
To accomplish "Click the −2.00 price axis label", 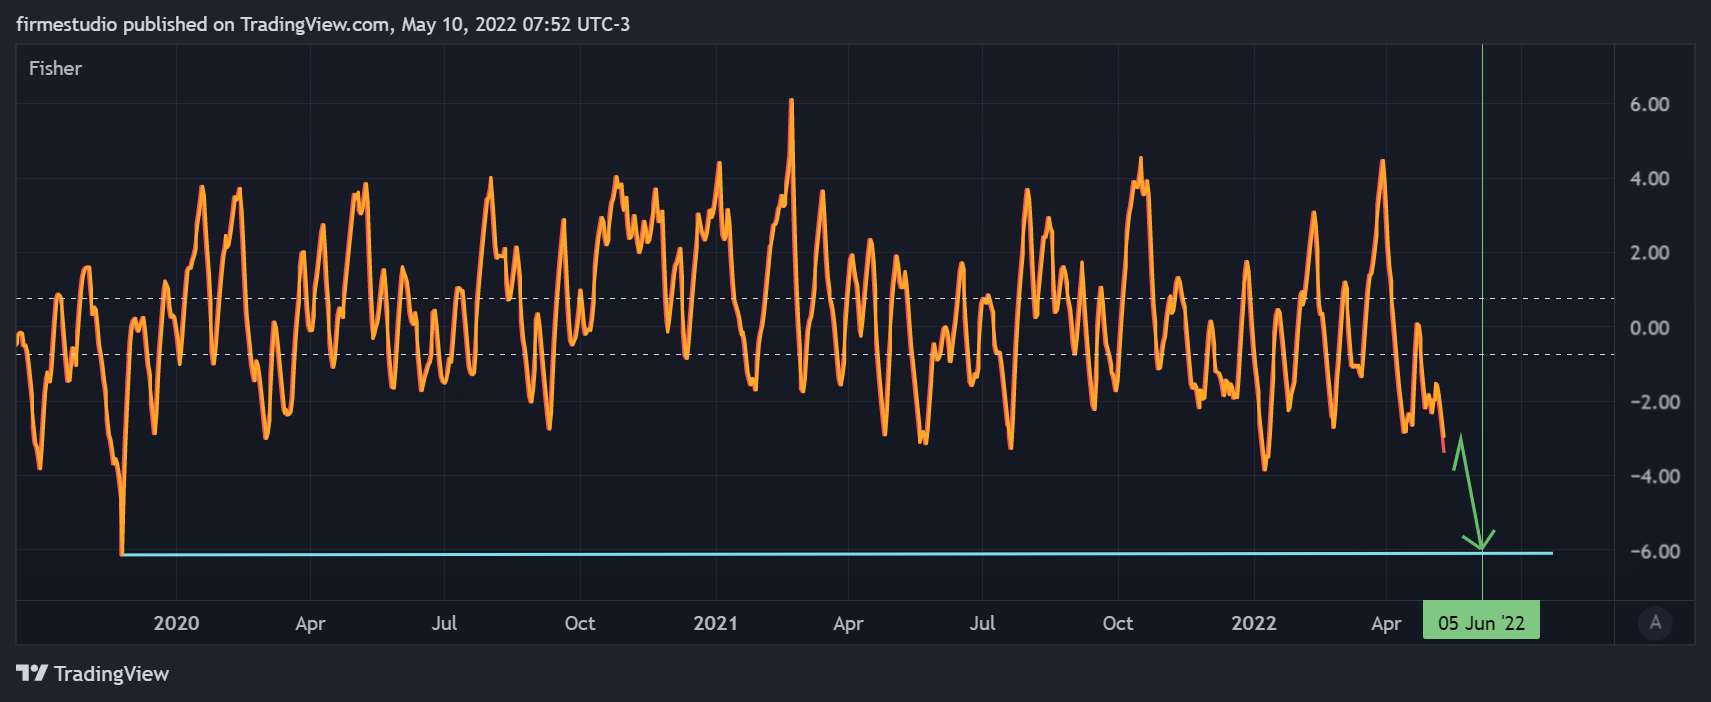I will [1655, 402].
